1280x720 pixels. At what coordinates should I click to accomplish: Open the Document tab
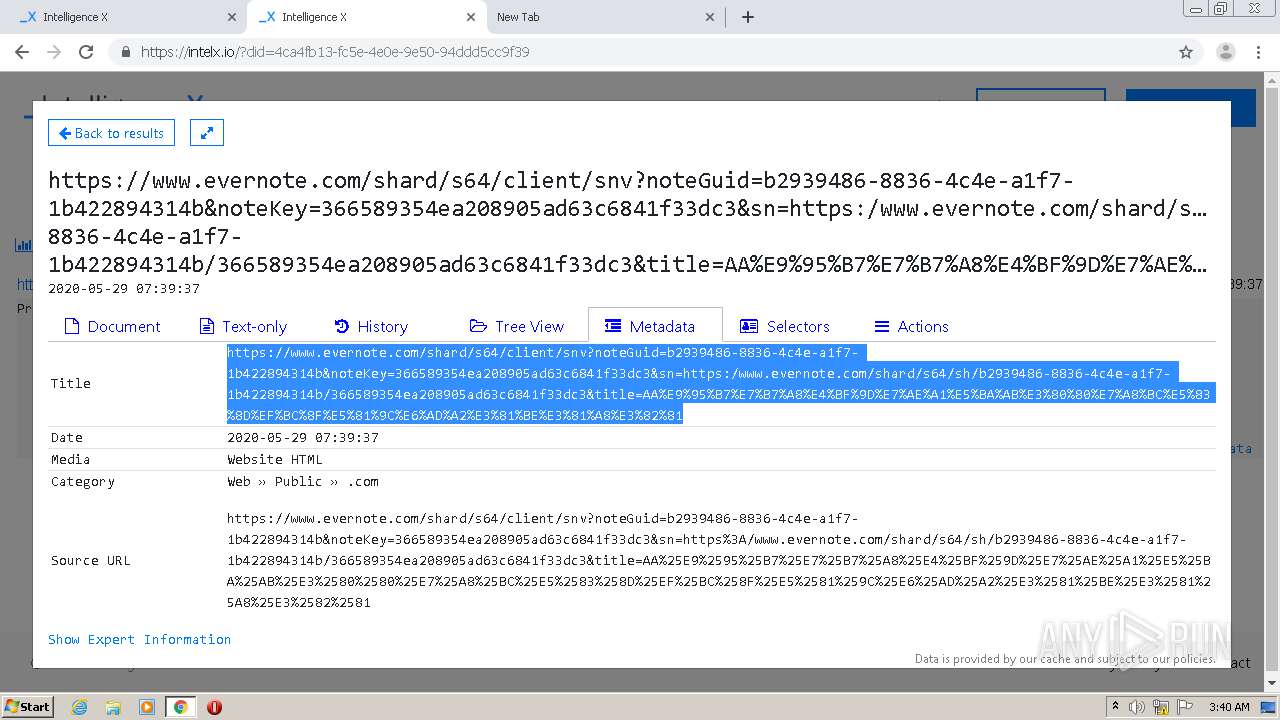(112, 326)
